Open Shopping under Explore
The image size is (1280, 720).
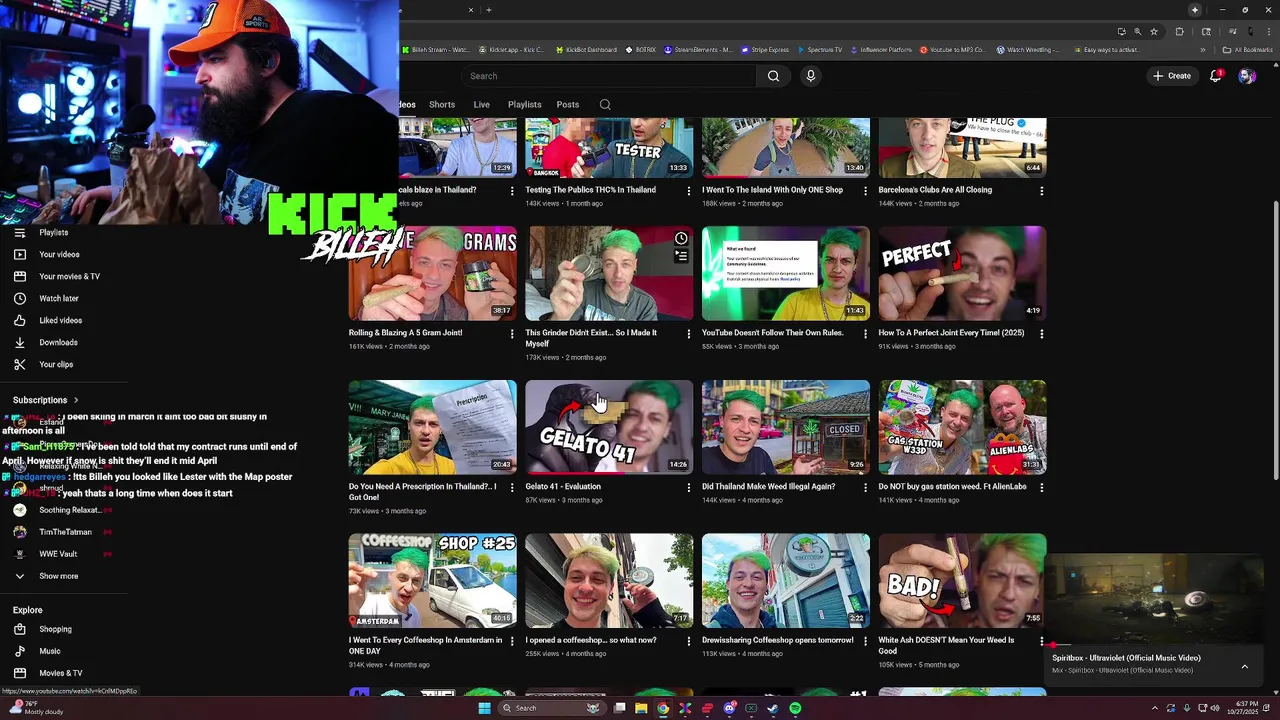[x=55, y=629]
